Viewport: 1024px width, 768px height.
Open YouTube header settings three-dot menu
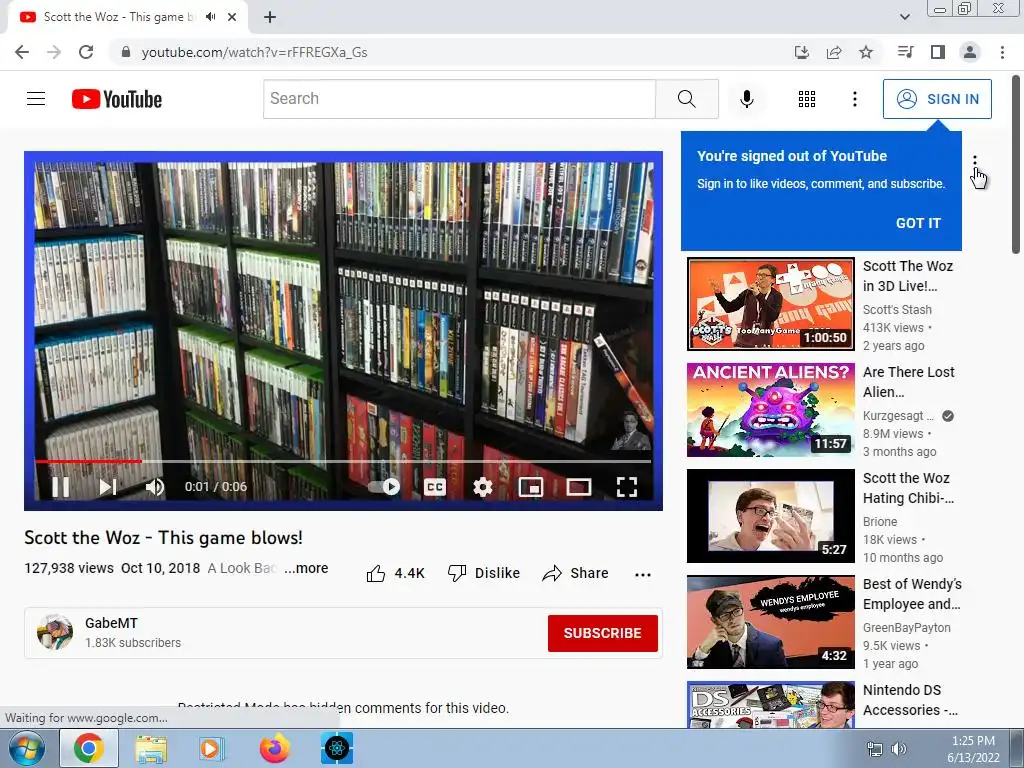[854, 99]
